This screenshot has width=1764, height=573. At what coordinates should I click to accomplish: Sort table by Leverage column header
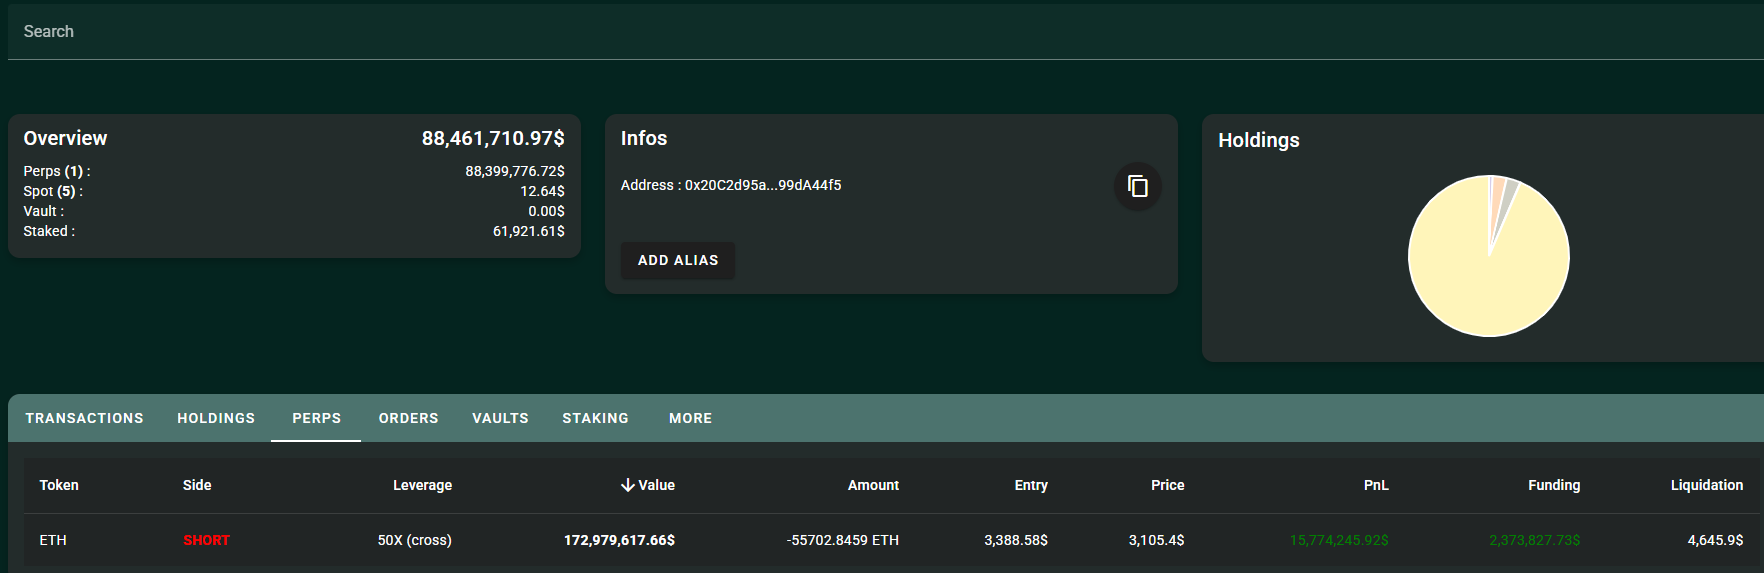click(422, 485)
